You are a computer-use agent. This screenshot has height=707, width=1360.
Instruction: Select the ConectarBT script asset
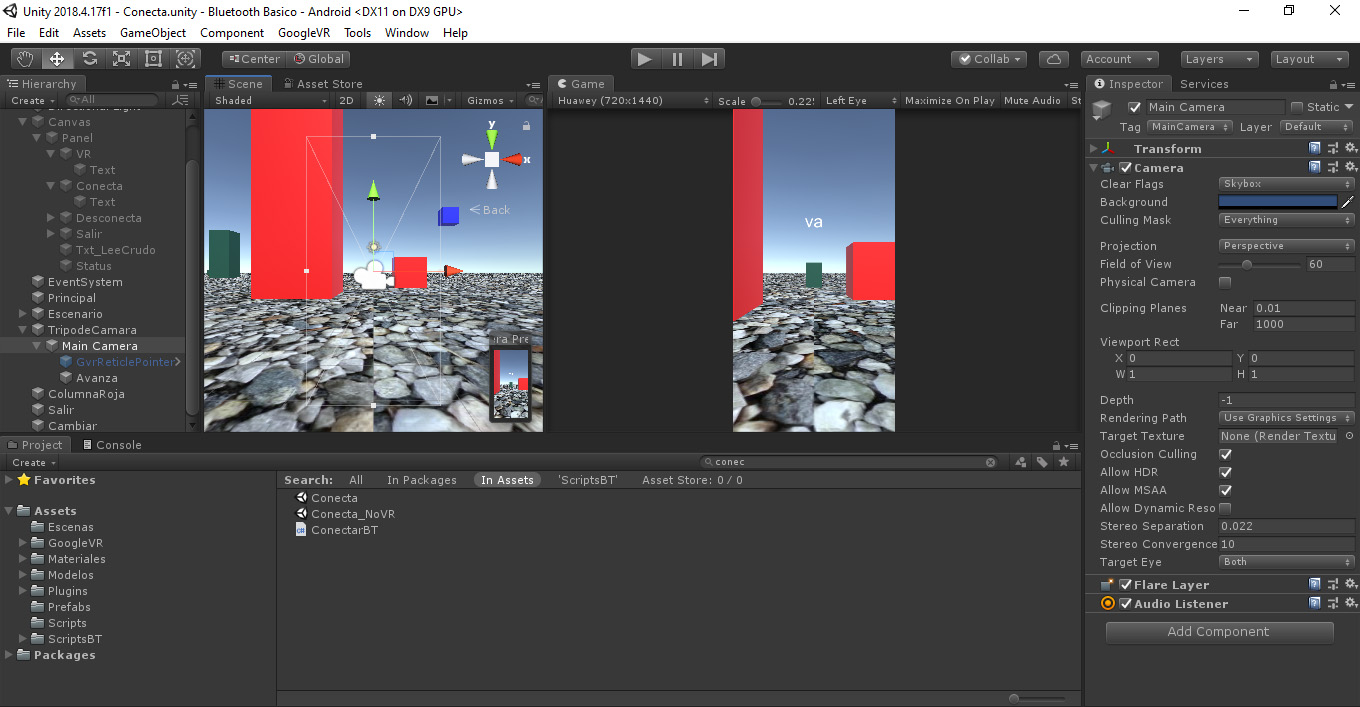tap(344, 530)
